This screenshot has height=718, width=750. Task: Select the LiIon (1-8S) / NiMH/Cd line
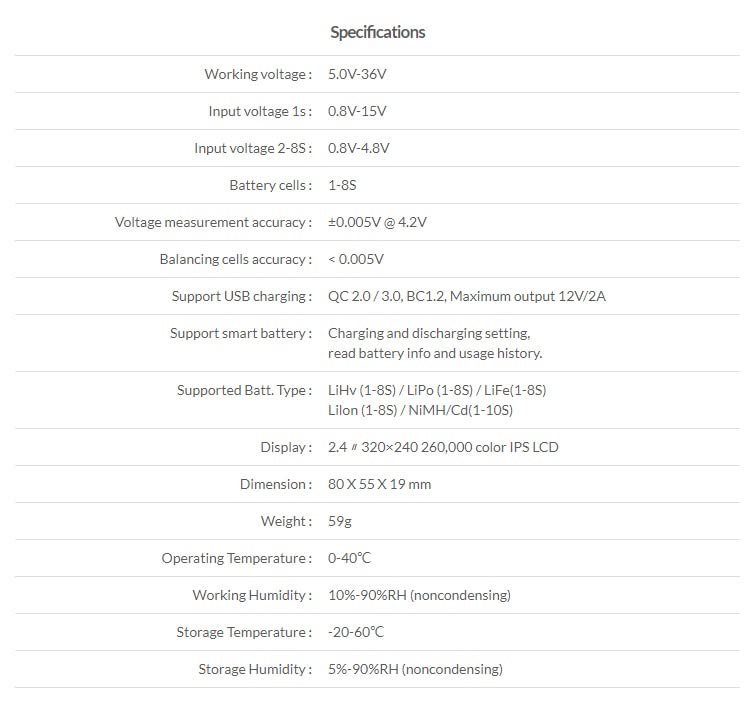coord(420,410)
